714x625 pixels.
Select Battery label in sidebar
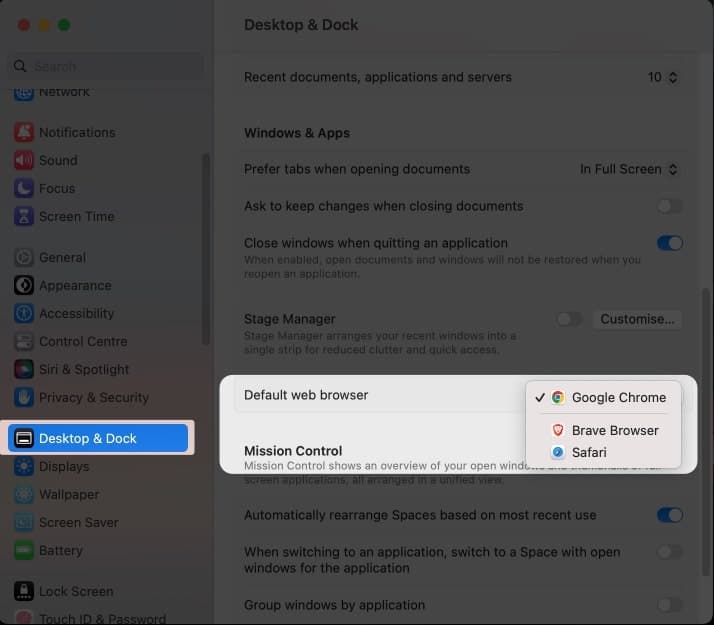click(x=61, y=551)
